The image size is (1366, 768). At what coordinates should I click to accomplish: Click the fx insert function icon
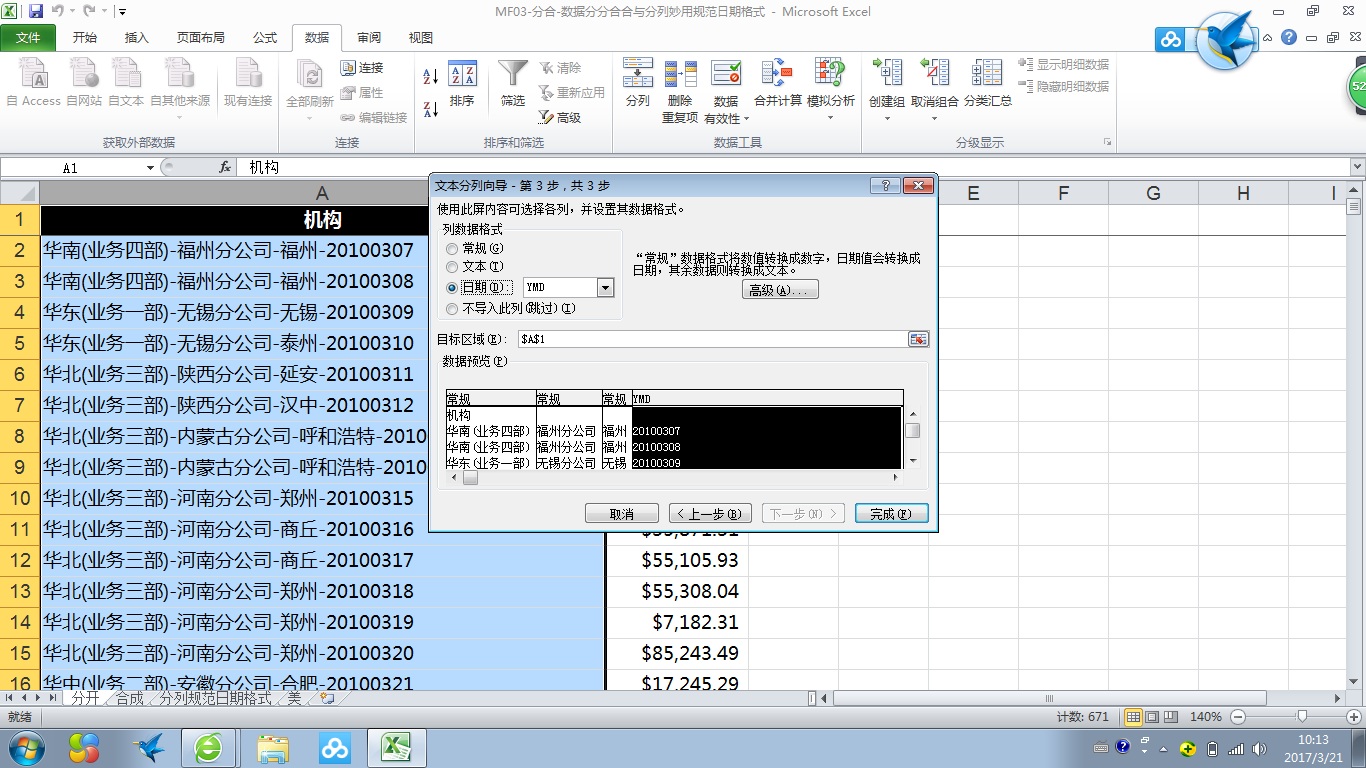(x=225, y=168)
